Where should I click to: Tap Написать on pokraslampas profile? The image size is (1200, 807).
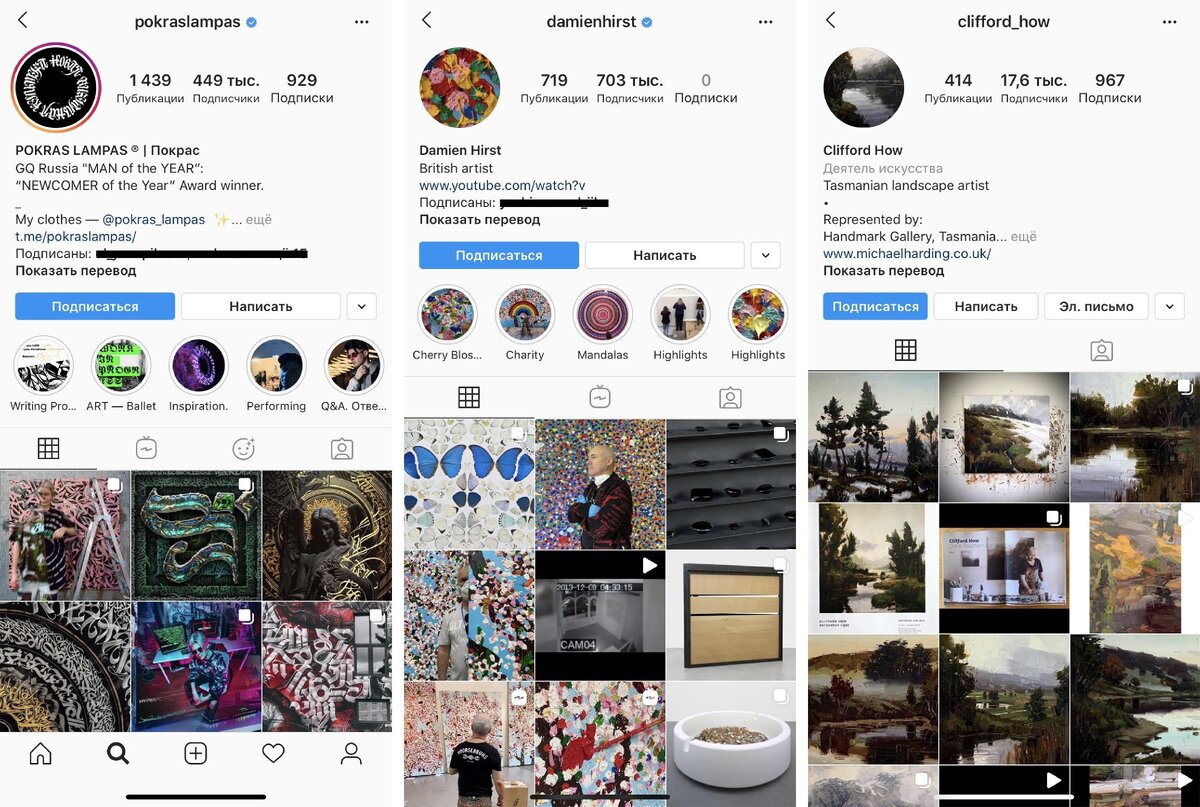coord(261,306)
